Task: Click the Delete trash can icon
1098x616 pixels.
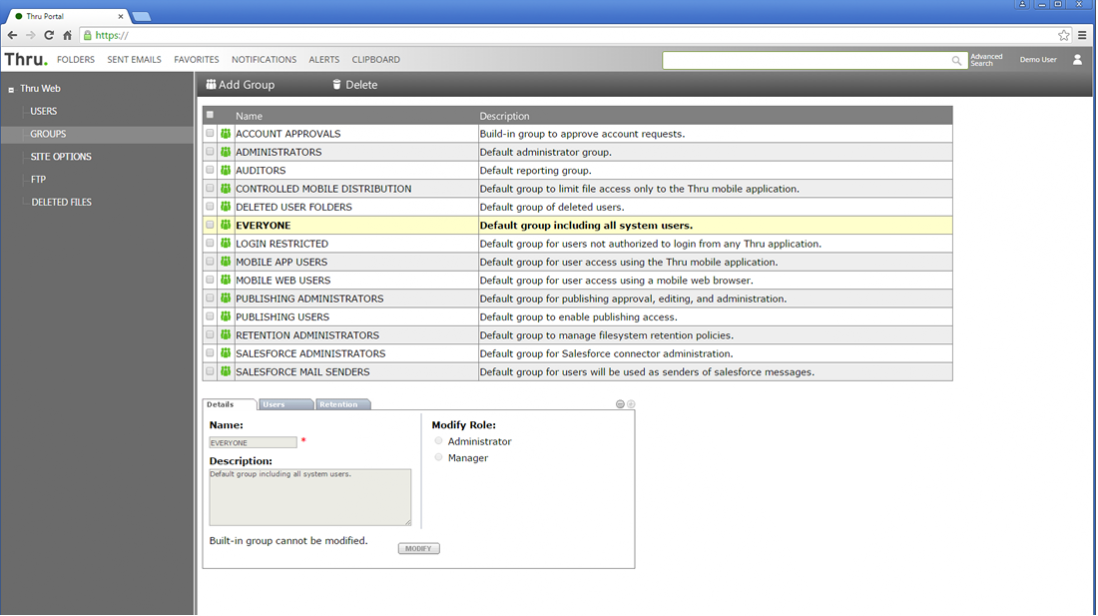Action: 337,85
